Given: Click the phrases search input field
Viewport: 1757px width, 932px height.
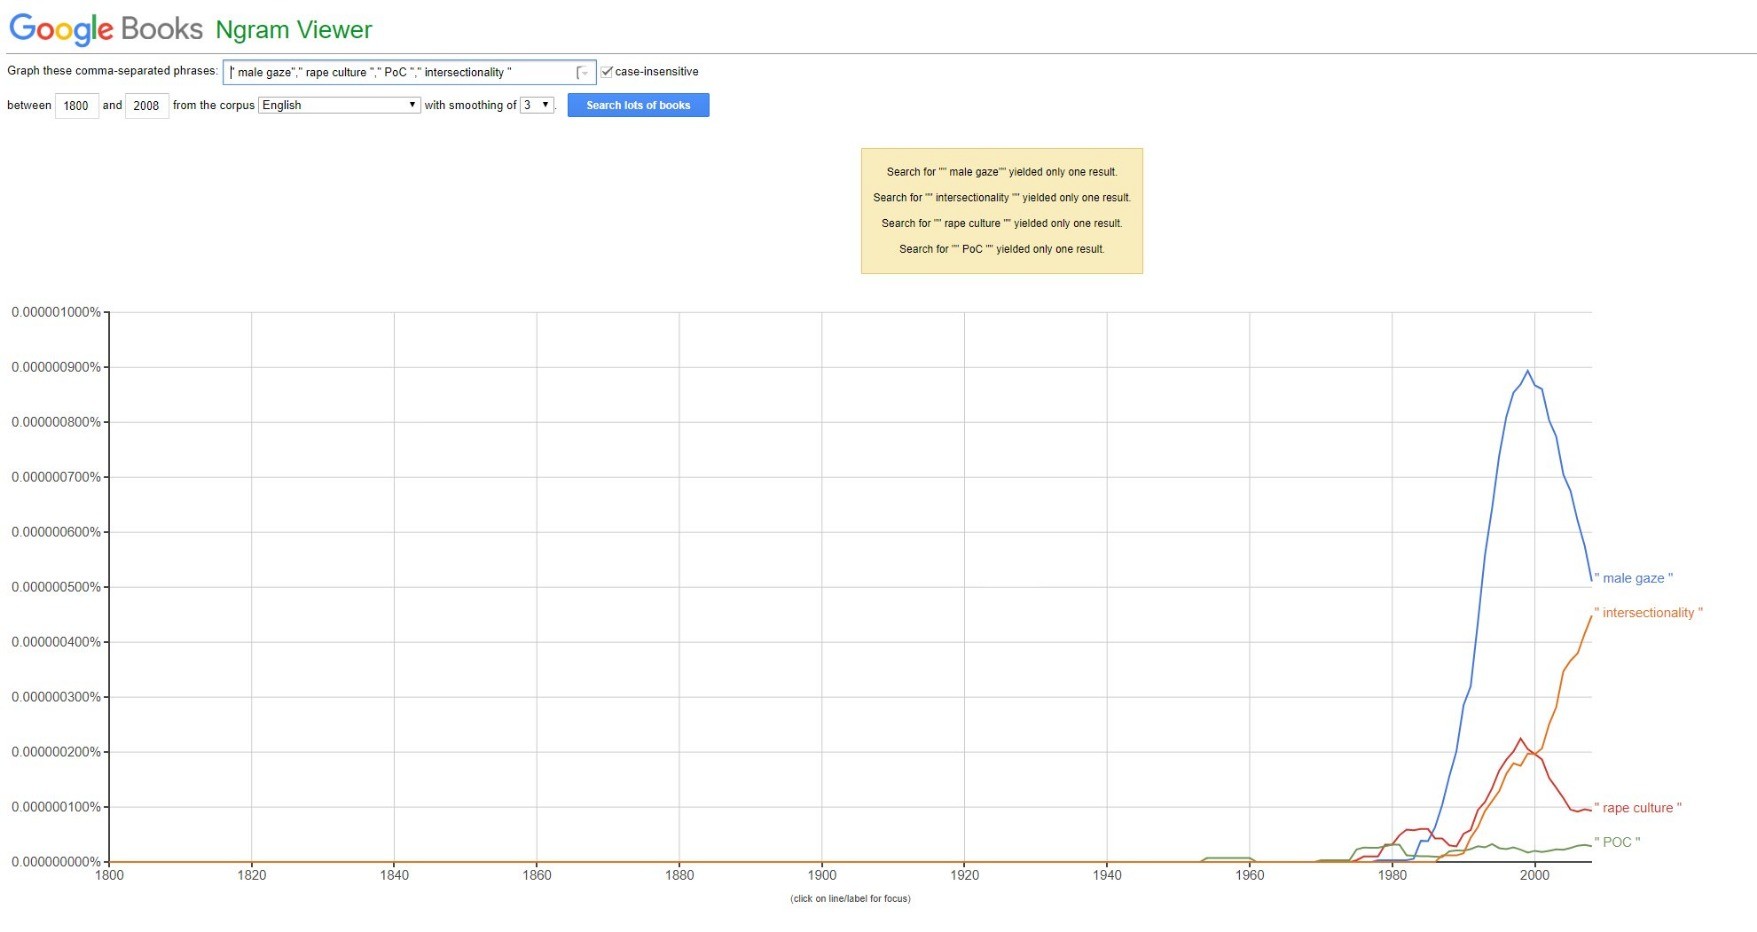Looking at the screenshot, I should pyautogui.click(x=400, y=72).
